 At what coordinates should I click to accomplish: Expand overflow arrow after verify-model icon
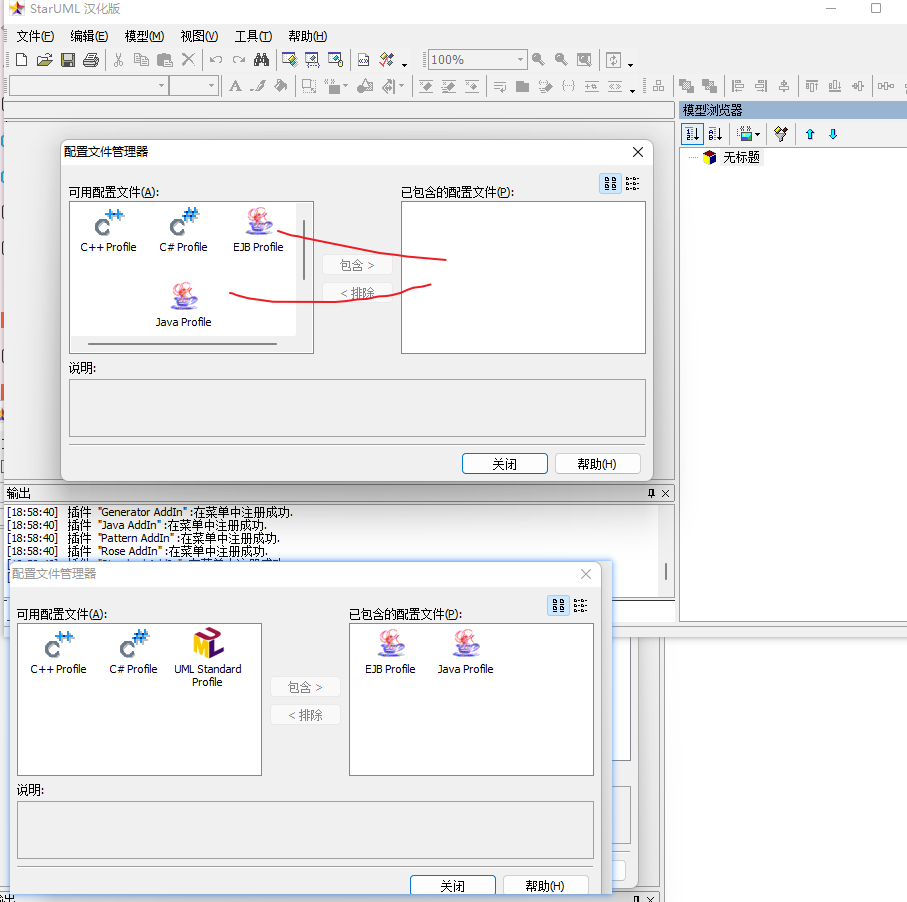(404, 64)
